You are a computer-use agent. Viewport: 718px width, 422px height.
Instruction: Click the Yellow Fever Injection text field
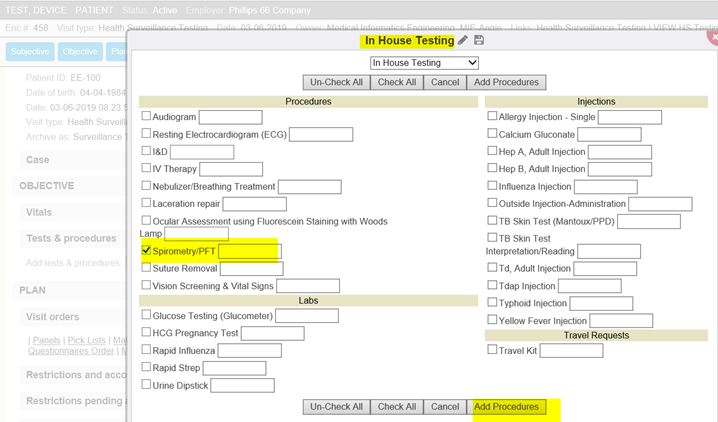click(x=621, y=321)
